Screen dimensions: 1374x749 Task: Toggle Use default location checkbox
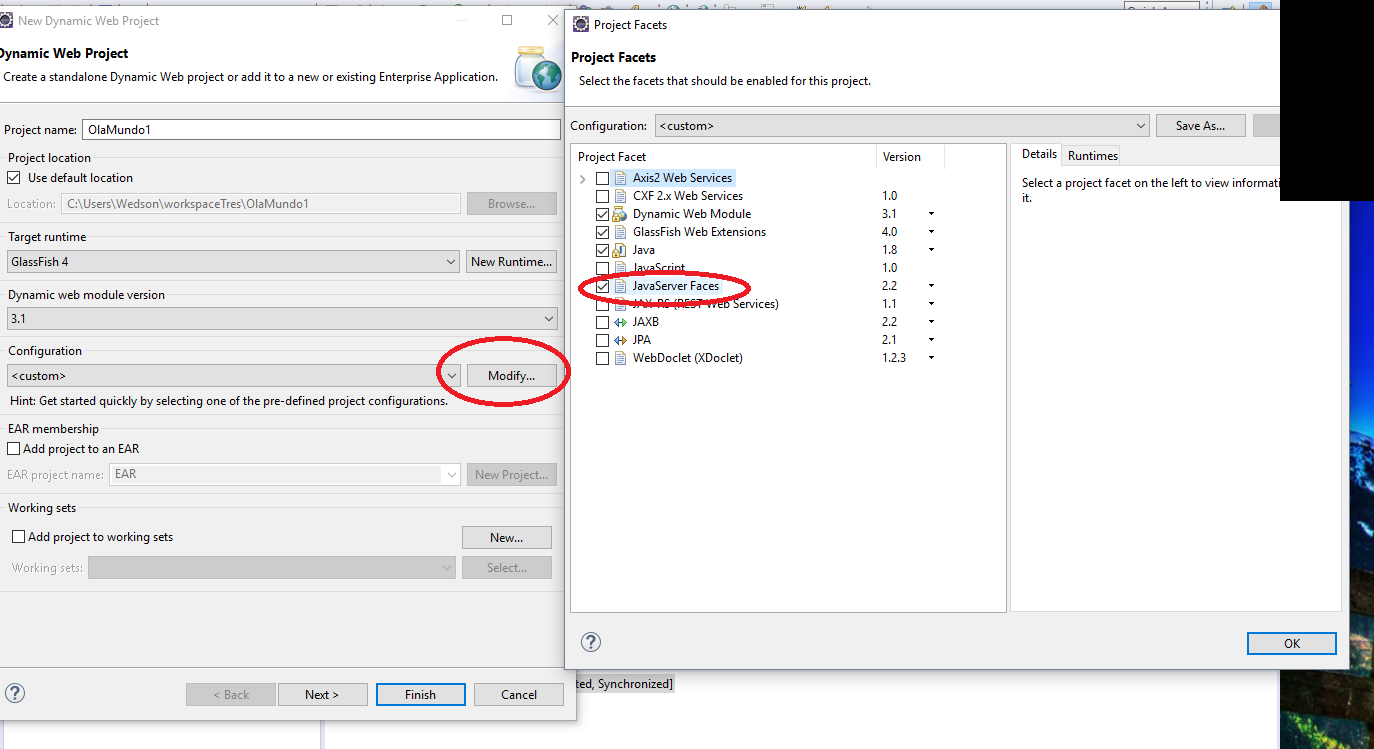coord(14,178)
